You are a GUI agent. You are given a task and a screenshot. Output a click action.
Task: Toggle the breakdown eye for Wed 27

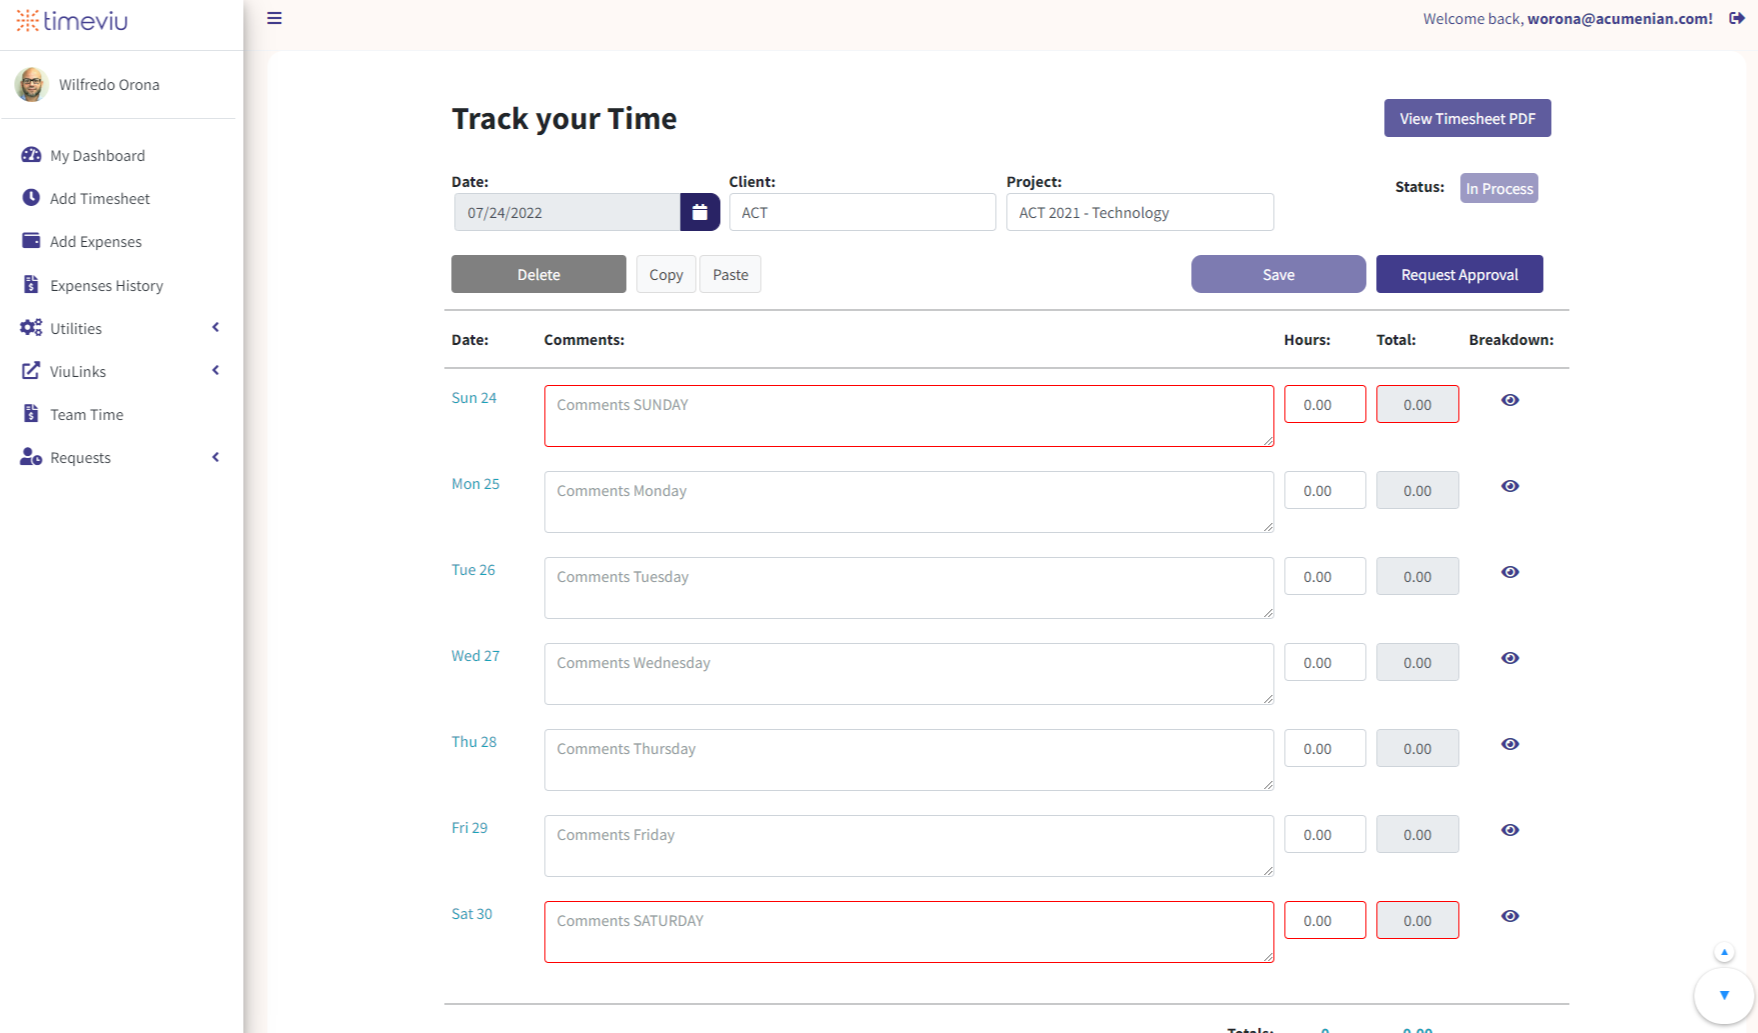click(1509, 658)
